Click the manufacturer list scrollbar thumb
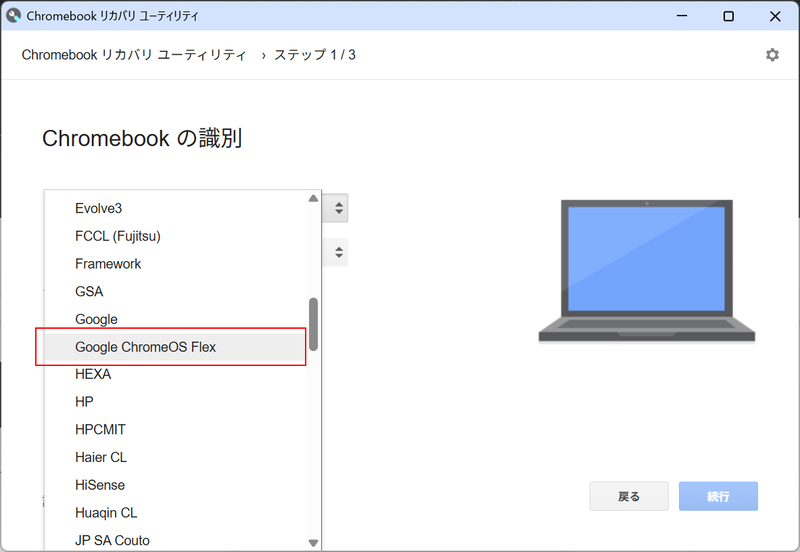 click(x=313, y=324)
